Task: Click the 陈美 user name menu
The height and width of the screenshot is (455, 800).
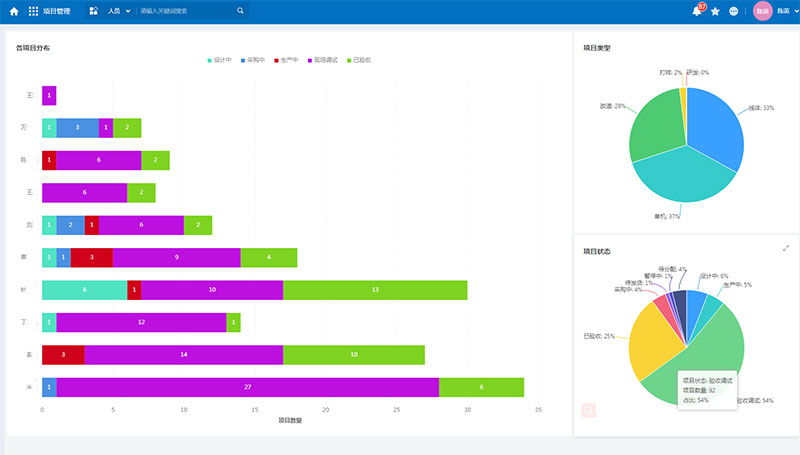Action: pyautogui.click(x=783, y=11)
